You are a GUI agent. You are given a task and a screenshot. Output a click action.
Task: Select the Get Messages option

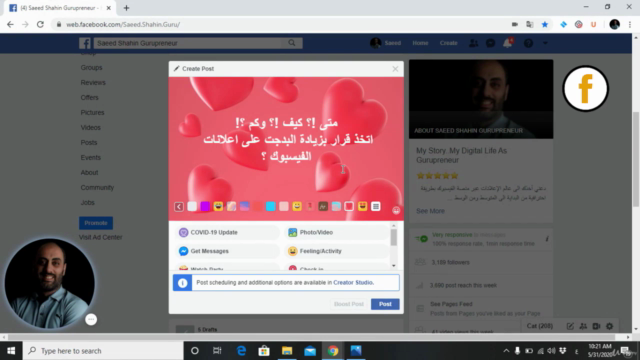(227, 251)
